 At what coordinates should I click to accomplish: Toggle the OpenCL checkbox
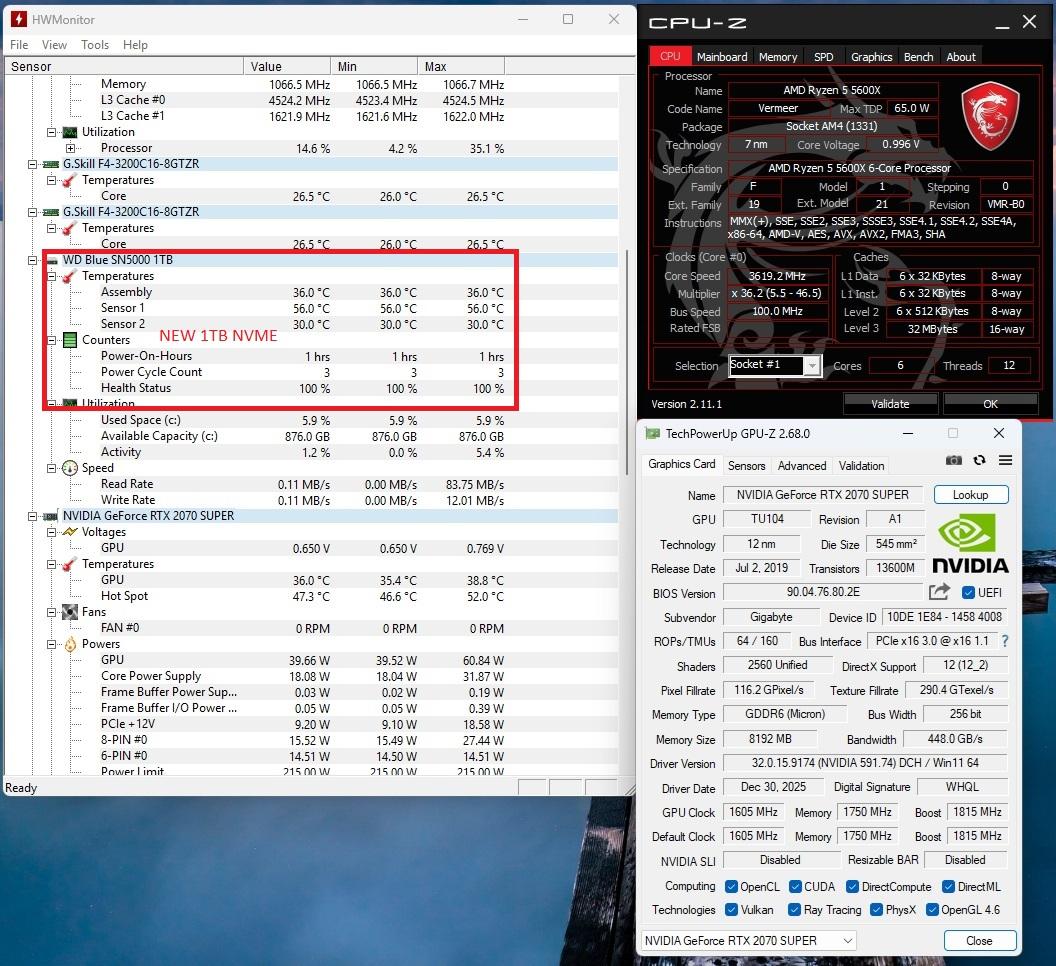(x=731, y=887)
